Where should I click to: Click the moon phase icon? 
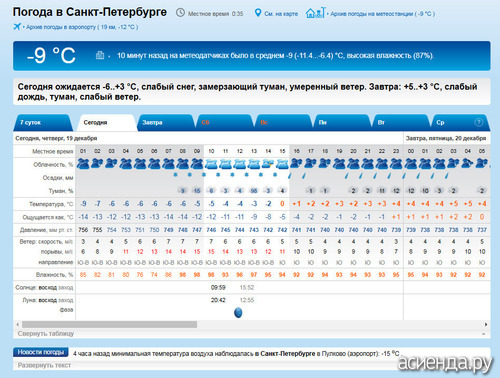[x=238, y=312]
